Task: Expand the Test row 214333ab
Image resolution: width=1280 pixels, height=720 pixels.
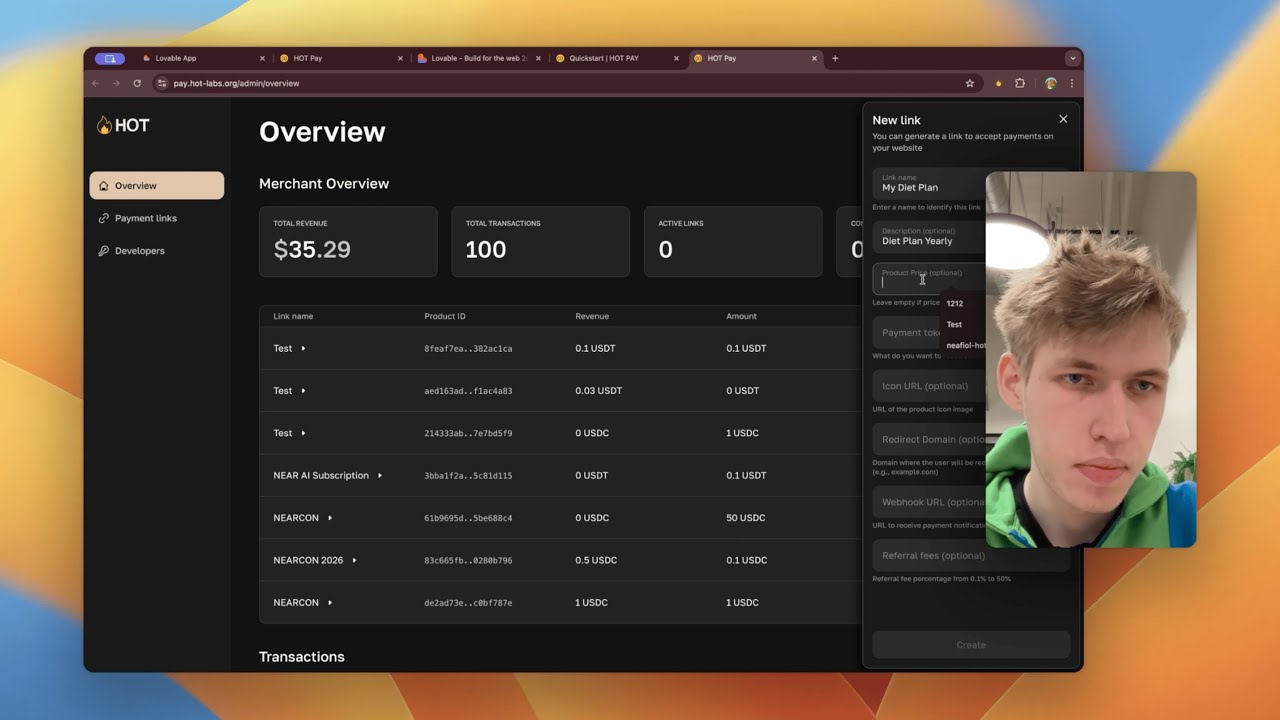Action: pos(303,433)
